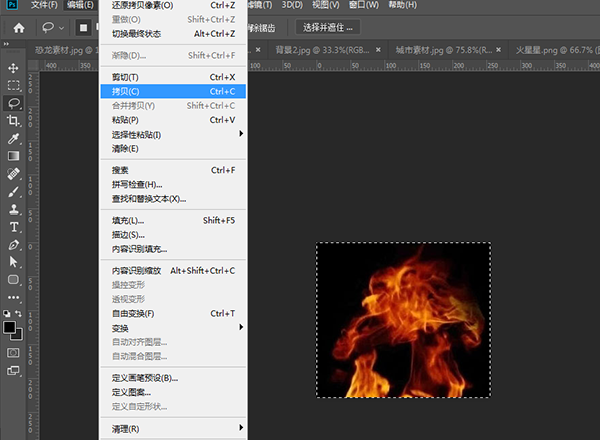Select the Pen tool
Viewport: 600px width, 440px height.
(14, 245)
